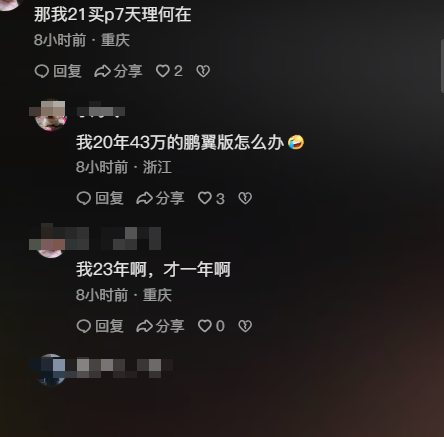Share the 才一年啊 comment
This screenshot has height=437, width=444.
[x=160, y=326]
